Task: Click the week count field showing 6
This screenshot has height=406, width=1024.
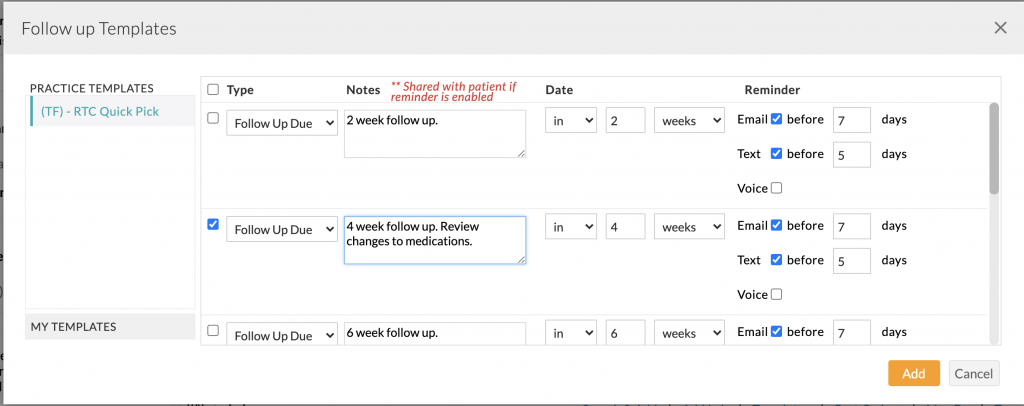Action: pyautogui.click(x=625, y=333)
